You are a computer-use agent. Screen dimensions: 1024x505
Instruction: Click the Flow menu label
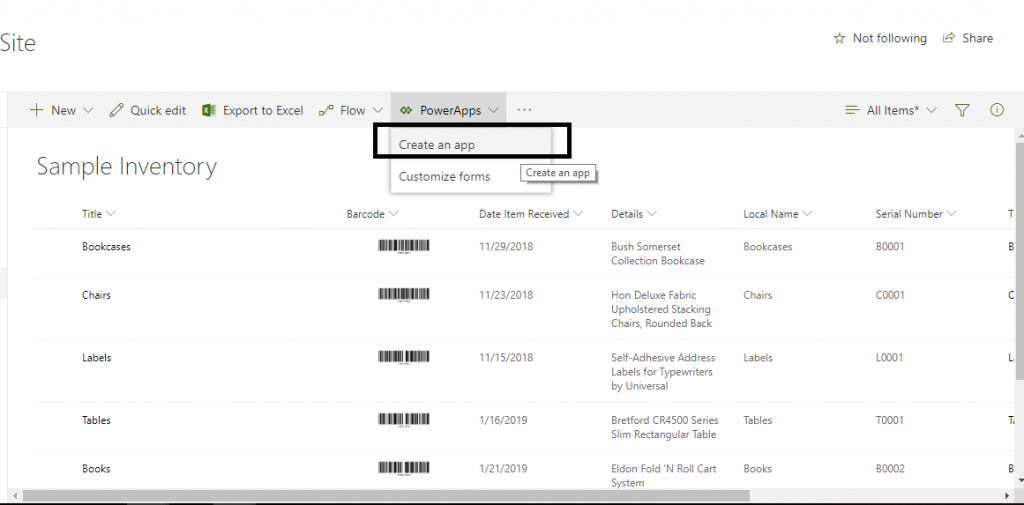click(353, 110)
